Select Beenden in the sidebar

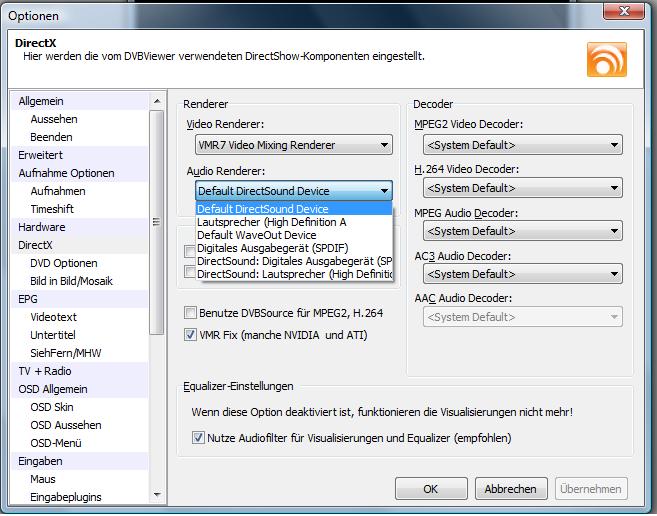click(80, 137)
